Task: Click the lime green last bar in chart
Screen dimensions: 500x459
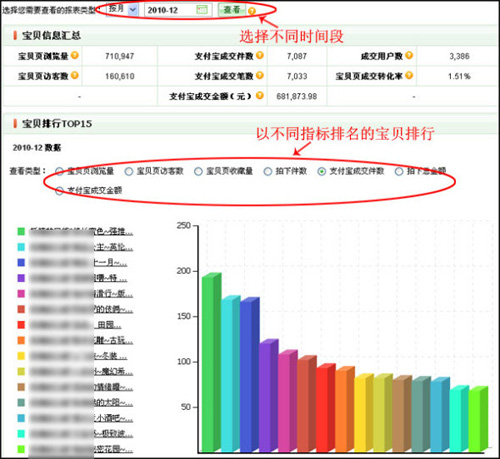Action: (x=478, y=419)
